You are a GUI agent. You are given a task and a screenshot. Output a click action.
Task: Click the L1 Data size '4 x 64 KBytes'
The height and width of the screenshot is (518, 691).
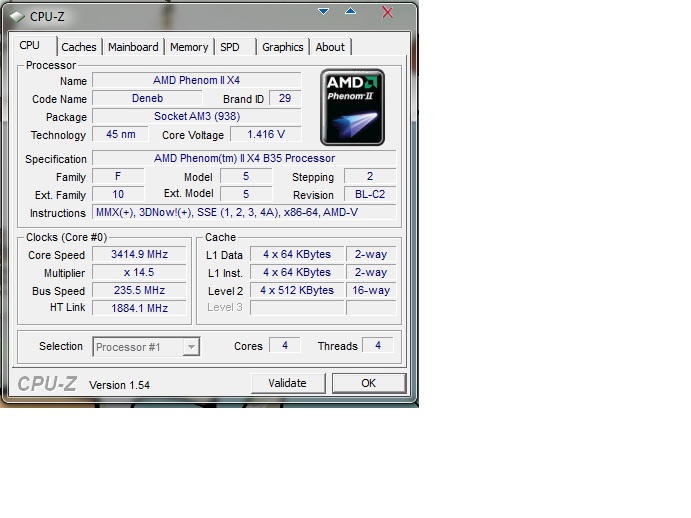(297, 254)
